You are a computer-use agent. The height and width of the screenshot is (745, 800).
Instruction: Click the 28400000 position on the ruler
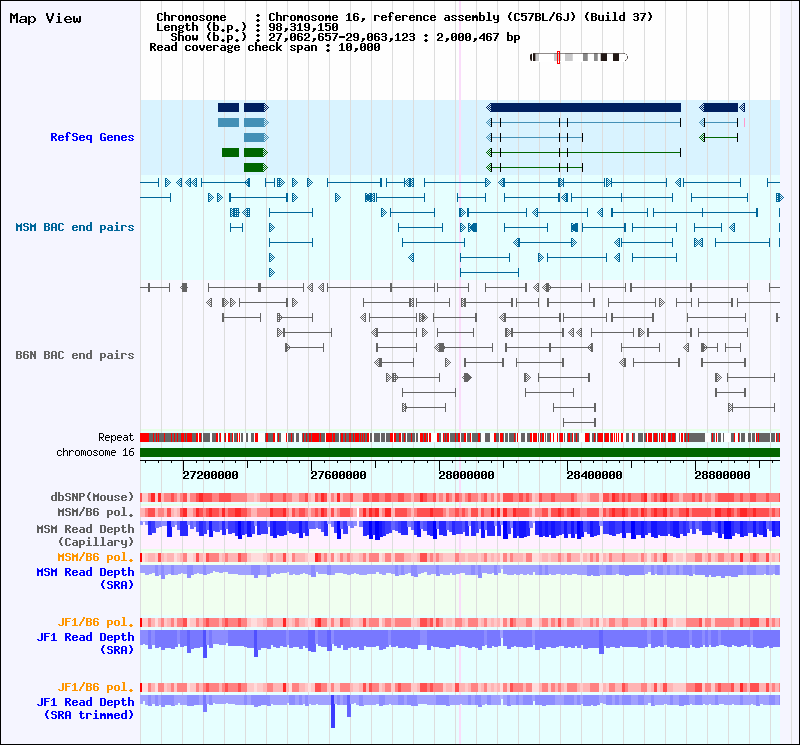[x=594, y=475]
